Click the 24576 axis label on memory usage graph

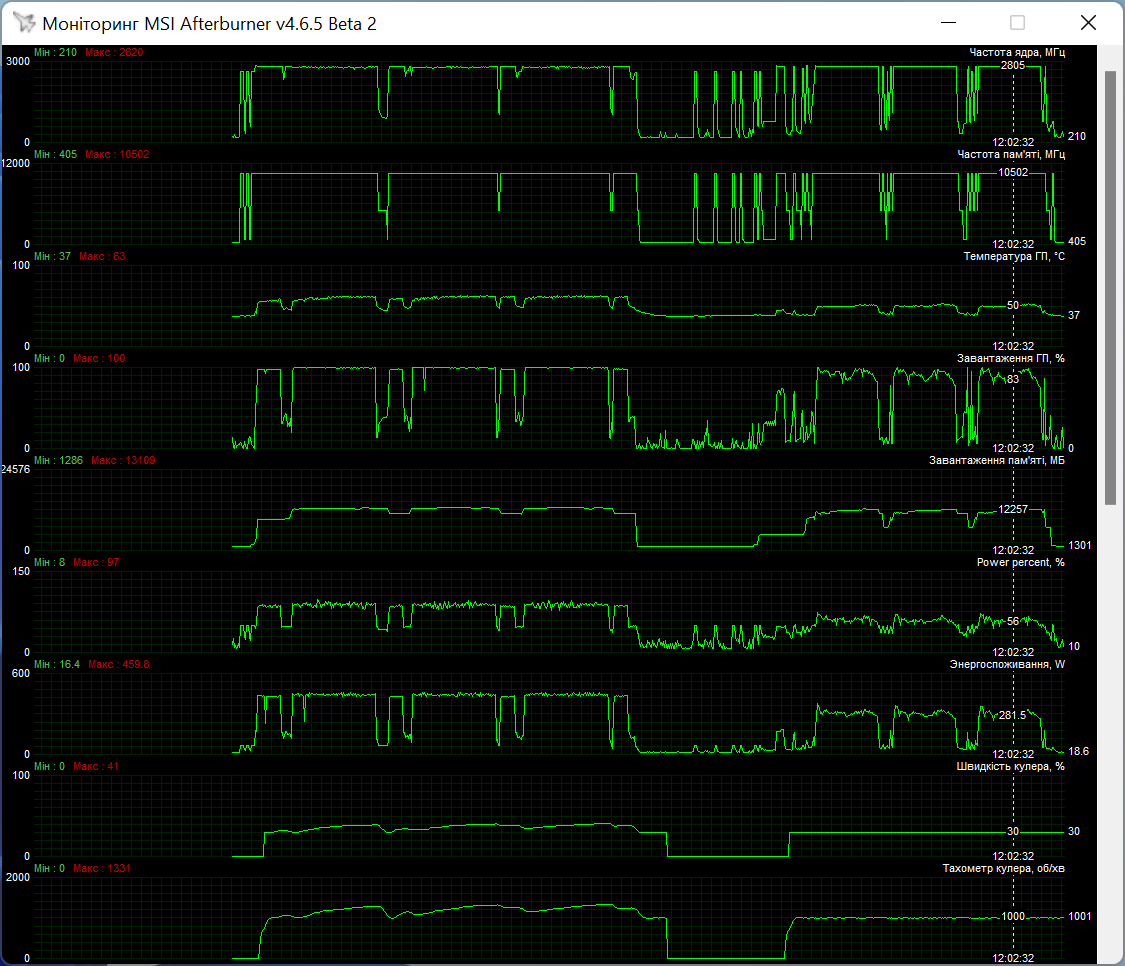[16, 469]
